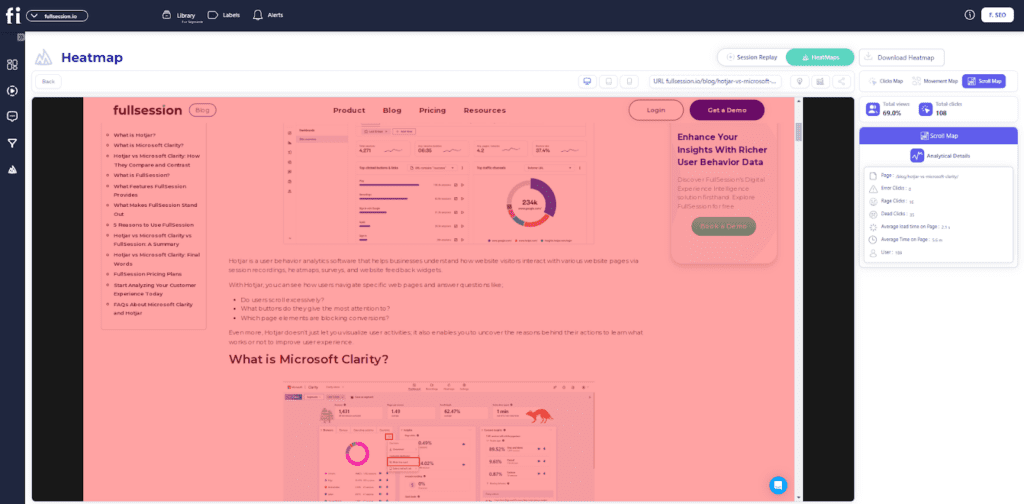Open the fullsession.io site dropdown
This screenshot has width=1024, height=504.
point(57,16)
